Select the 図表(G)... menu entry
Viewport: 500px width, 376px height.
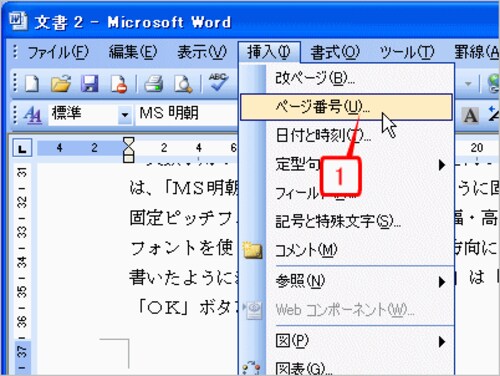point(347,368)
